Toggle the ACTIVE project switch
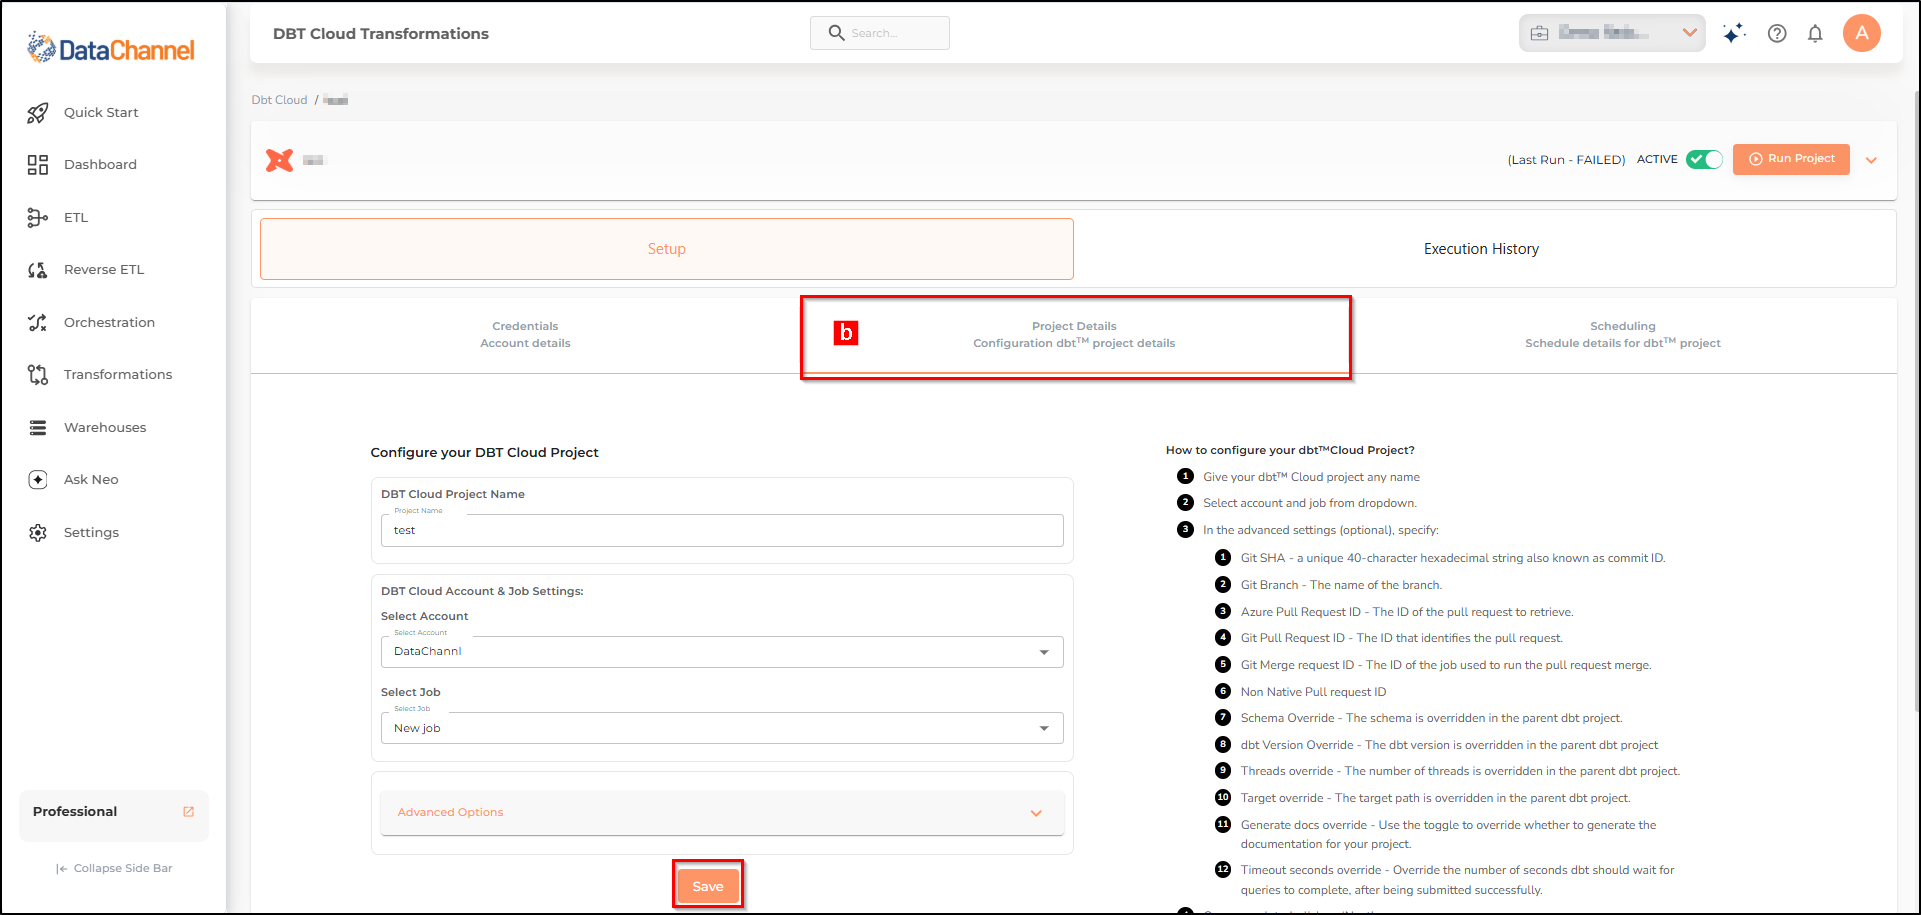Image resolution: width=1921 pixels, height=915 pixels. pyautogui.click(x=1704, y=160)
